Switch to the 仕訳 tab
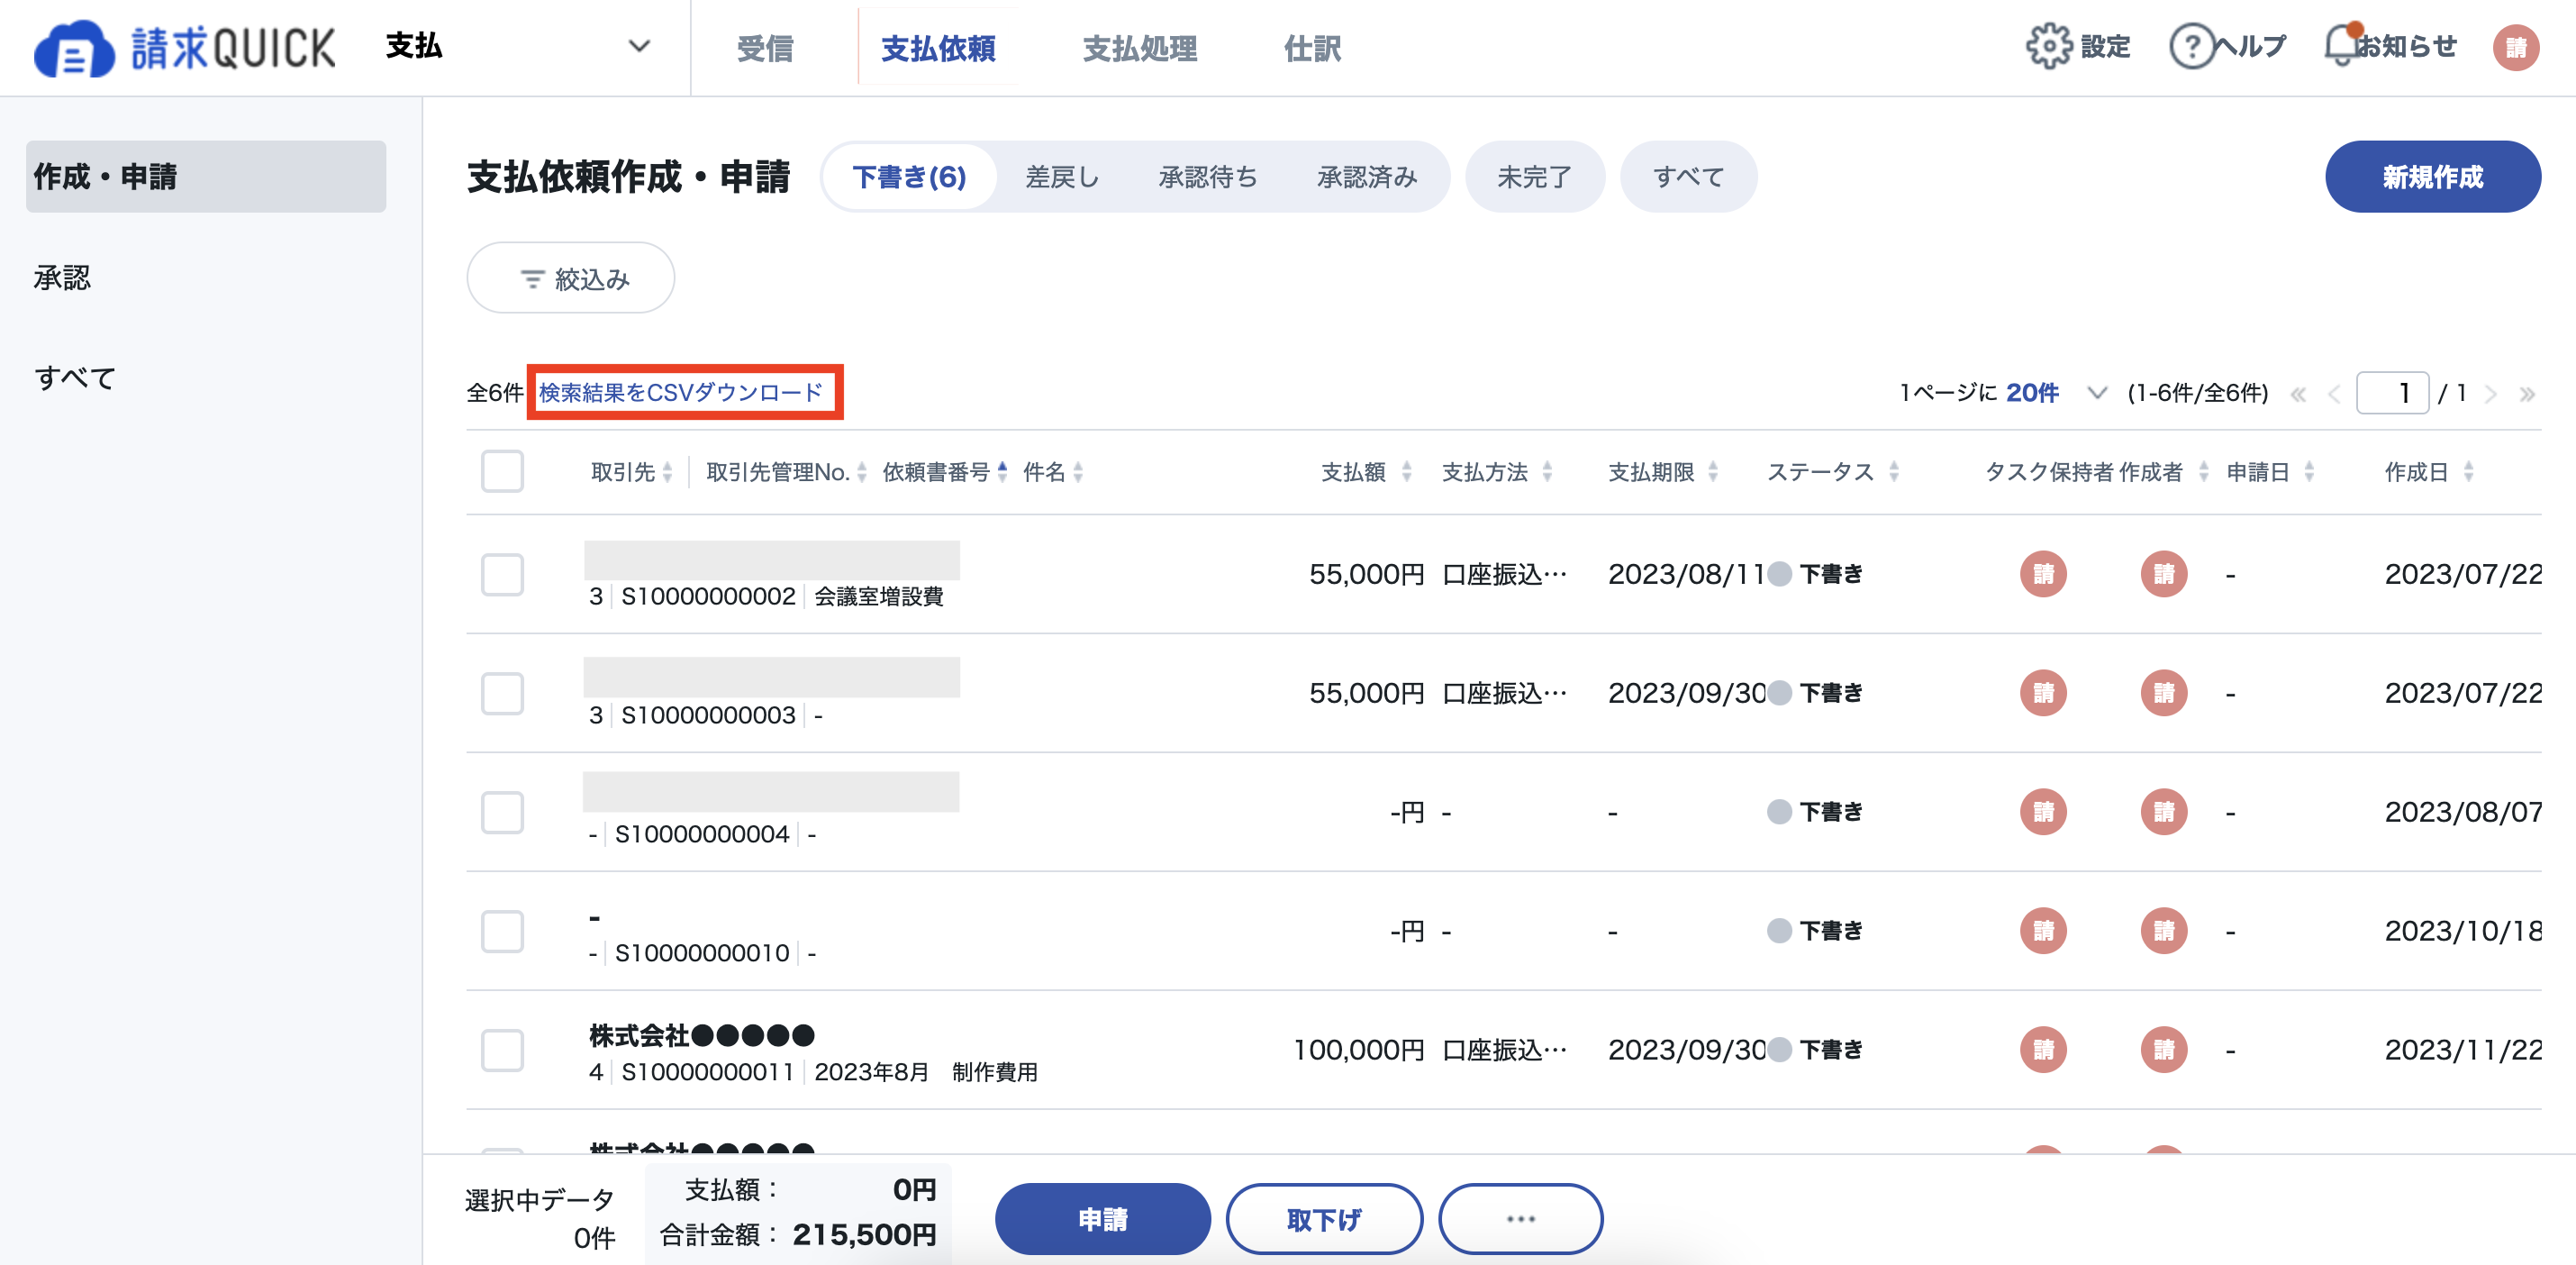The height and width of the screenshot is (1265, 2576). pyautogui.click(x=1312, y=48)
